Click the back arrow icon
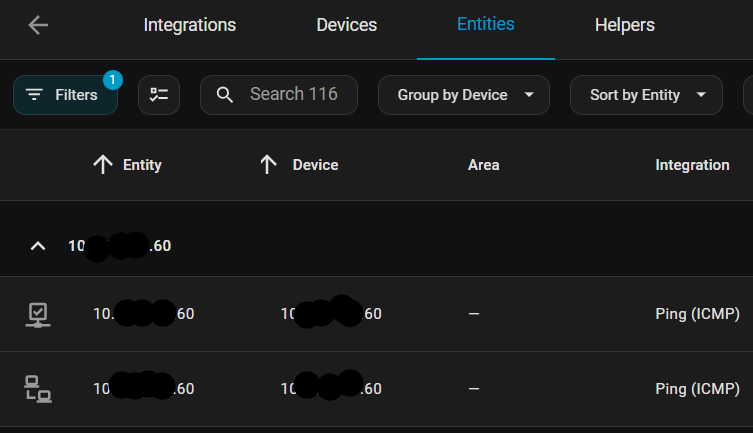This screenshot has width=753, height=433. [x=38, y=26]
